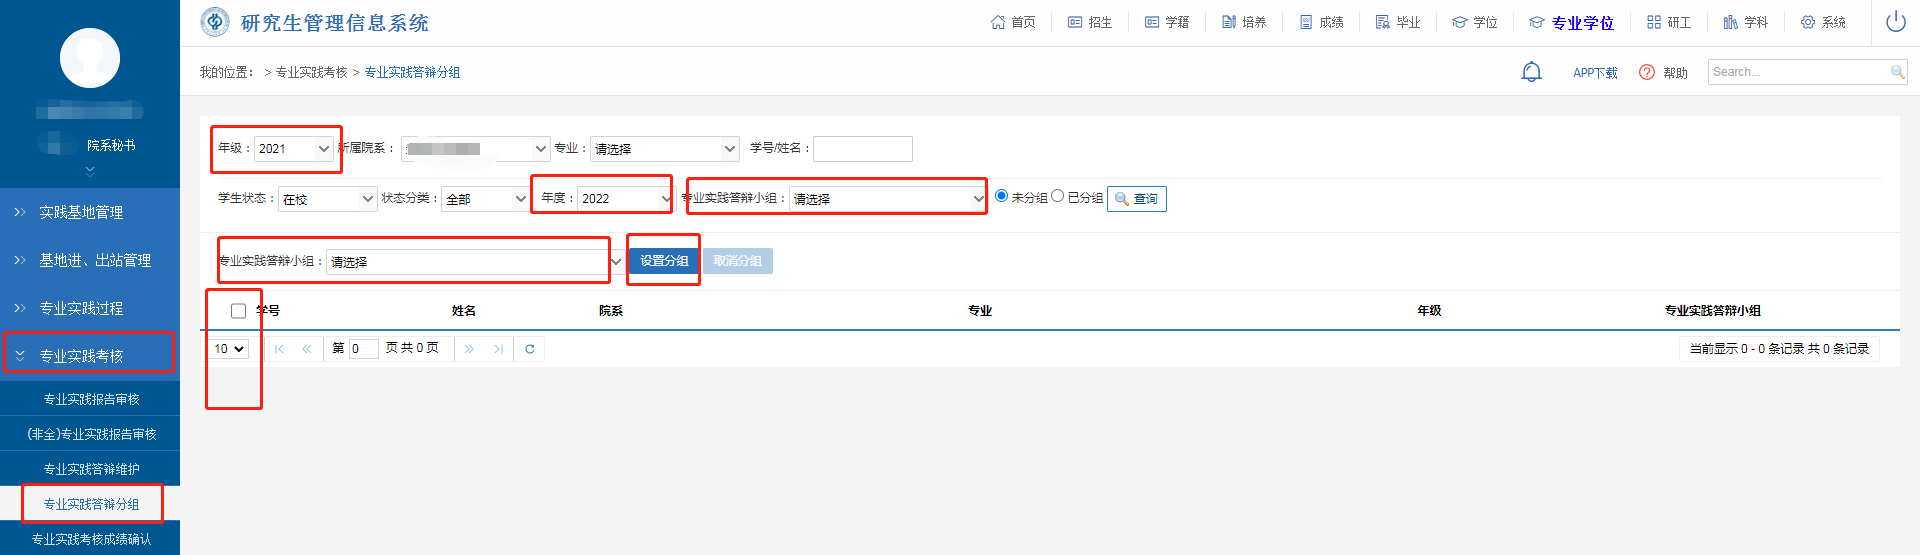Open the 年级 dropdown showing 2021
Image resolution: width=1920 pixels, height=555 pixels.
[294, 149]
